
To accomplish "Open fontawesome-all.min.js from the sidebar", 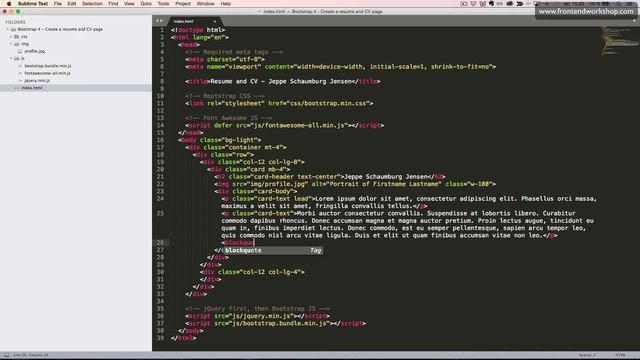I will click(47, 73).
